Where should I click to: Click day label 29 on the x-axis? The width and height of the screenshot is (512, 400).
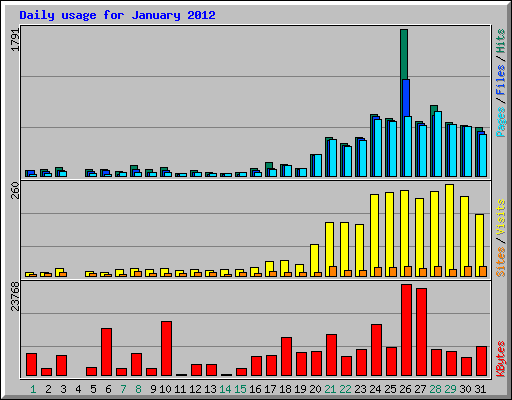pyautogui.click(x=450, y=389)
